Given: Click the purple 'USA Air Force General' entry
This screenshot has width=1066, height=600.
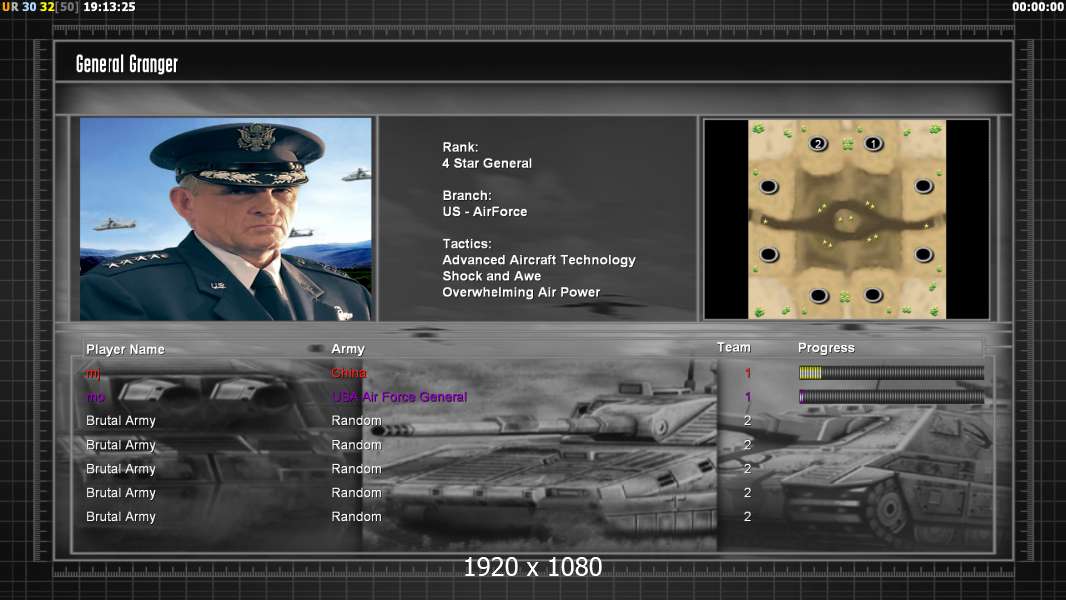Looking at the screenshot, I should [x=400, y=397].
